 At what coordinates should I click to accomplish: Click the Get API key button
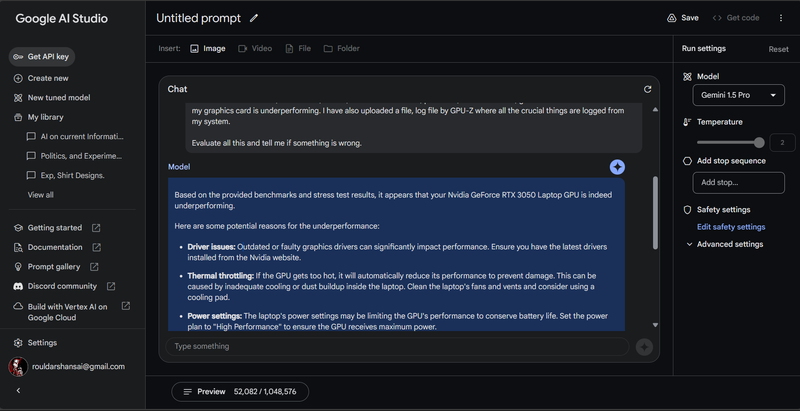pyautogui.click(x=42, y=57)
